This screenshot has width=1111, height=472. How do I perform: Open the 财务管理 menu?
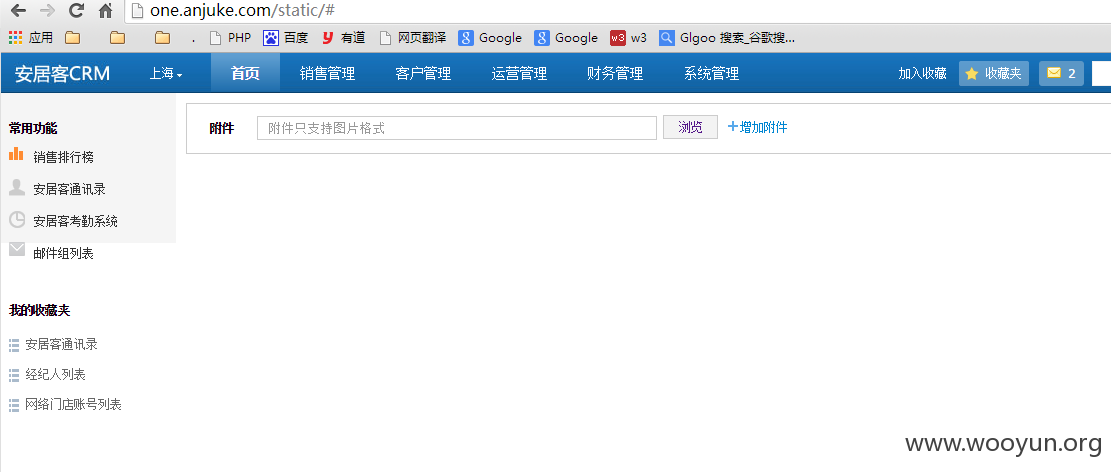[x=615, y=74]
